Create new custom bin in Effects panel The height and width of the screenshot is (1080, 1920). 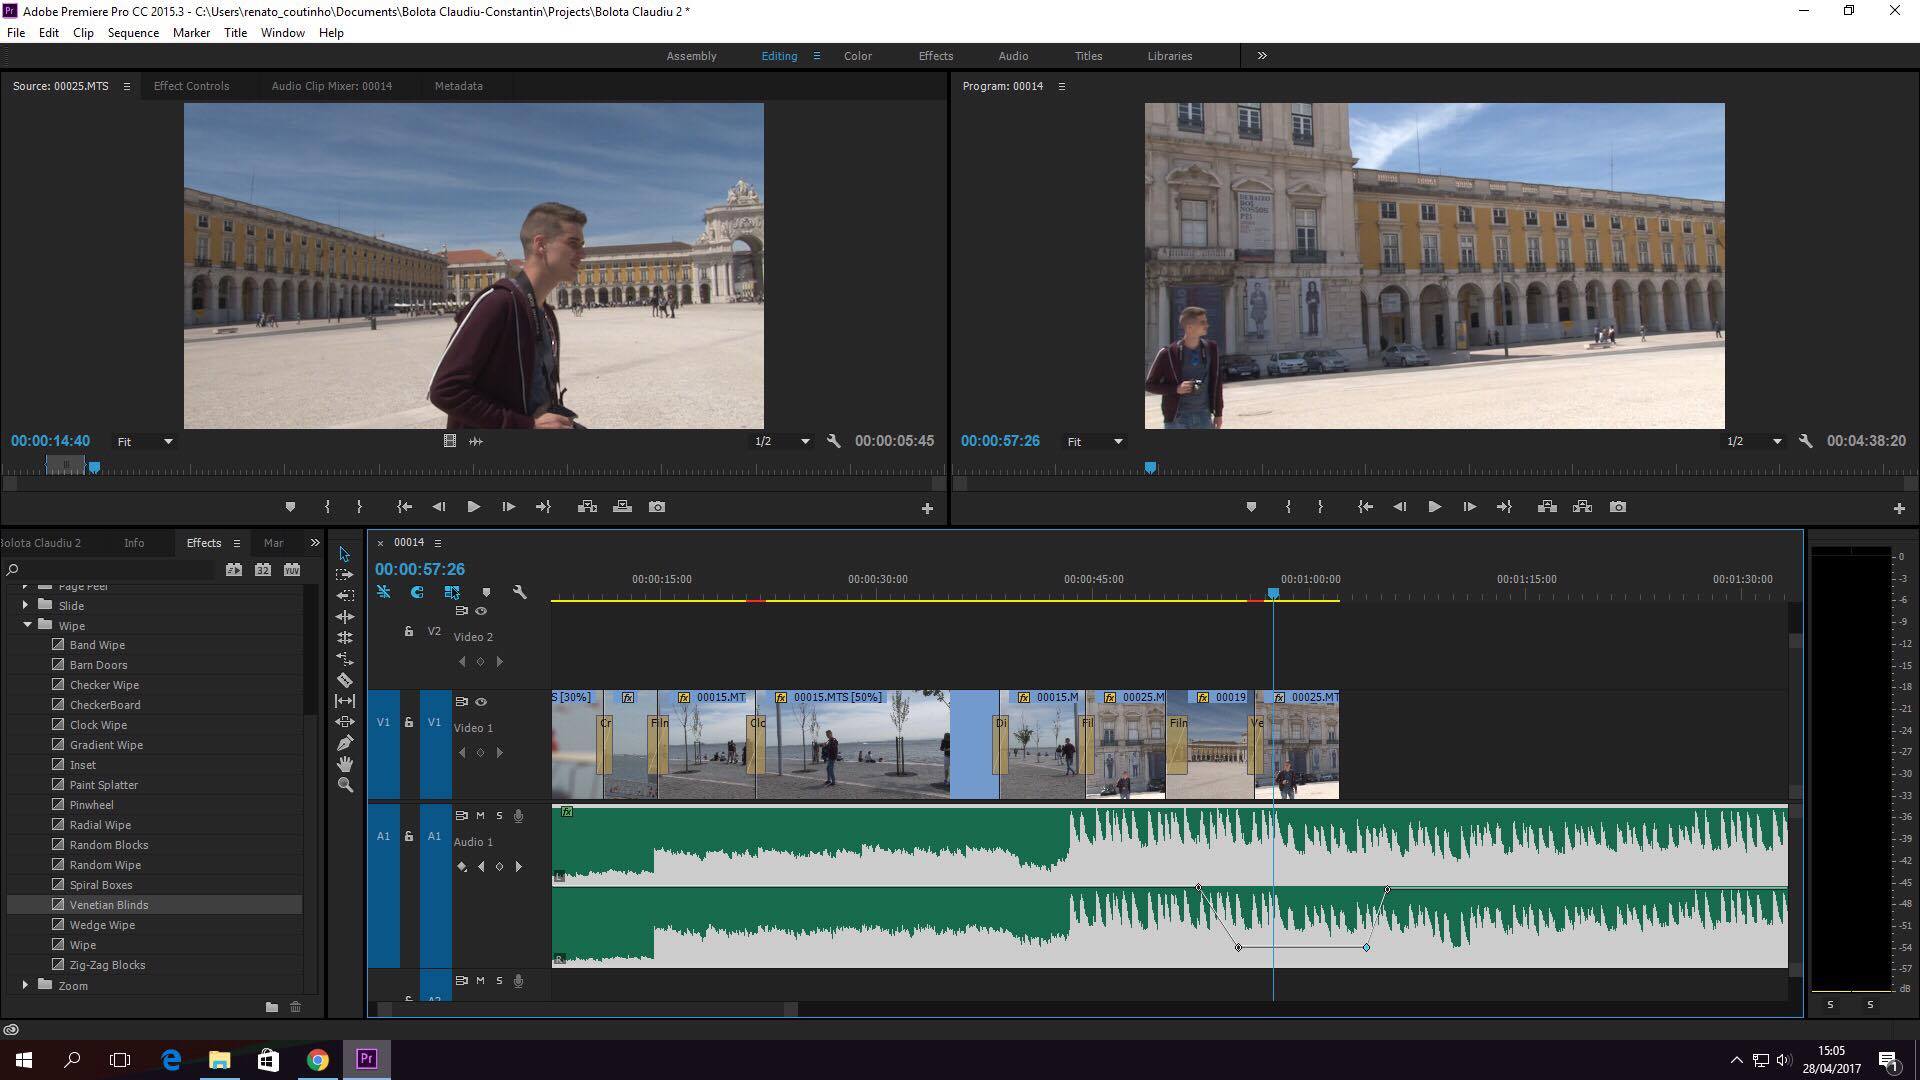[271, 1007]
